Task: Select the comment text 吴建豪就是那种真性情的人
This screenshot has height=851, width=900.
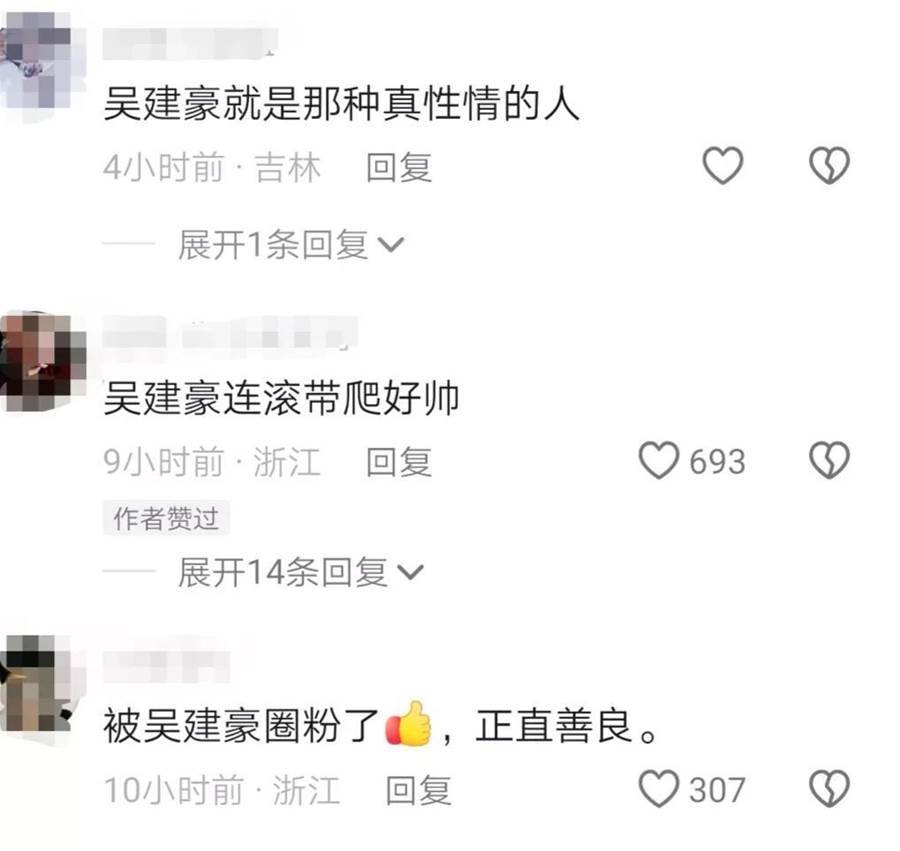Action: 341,104
